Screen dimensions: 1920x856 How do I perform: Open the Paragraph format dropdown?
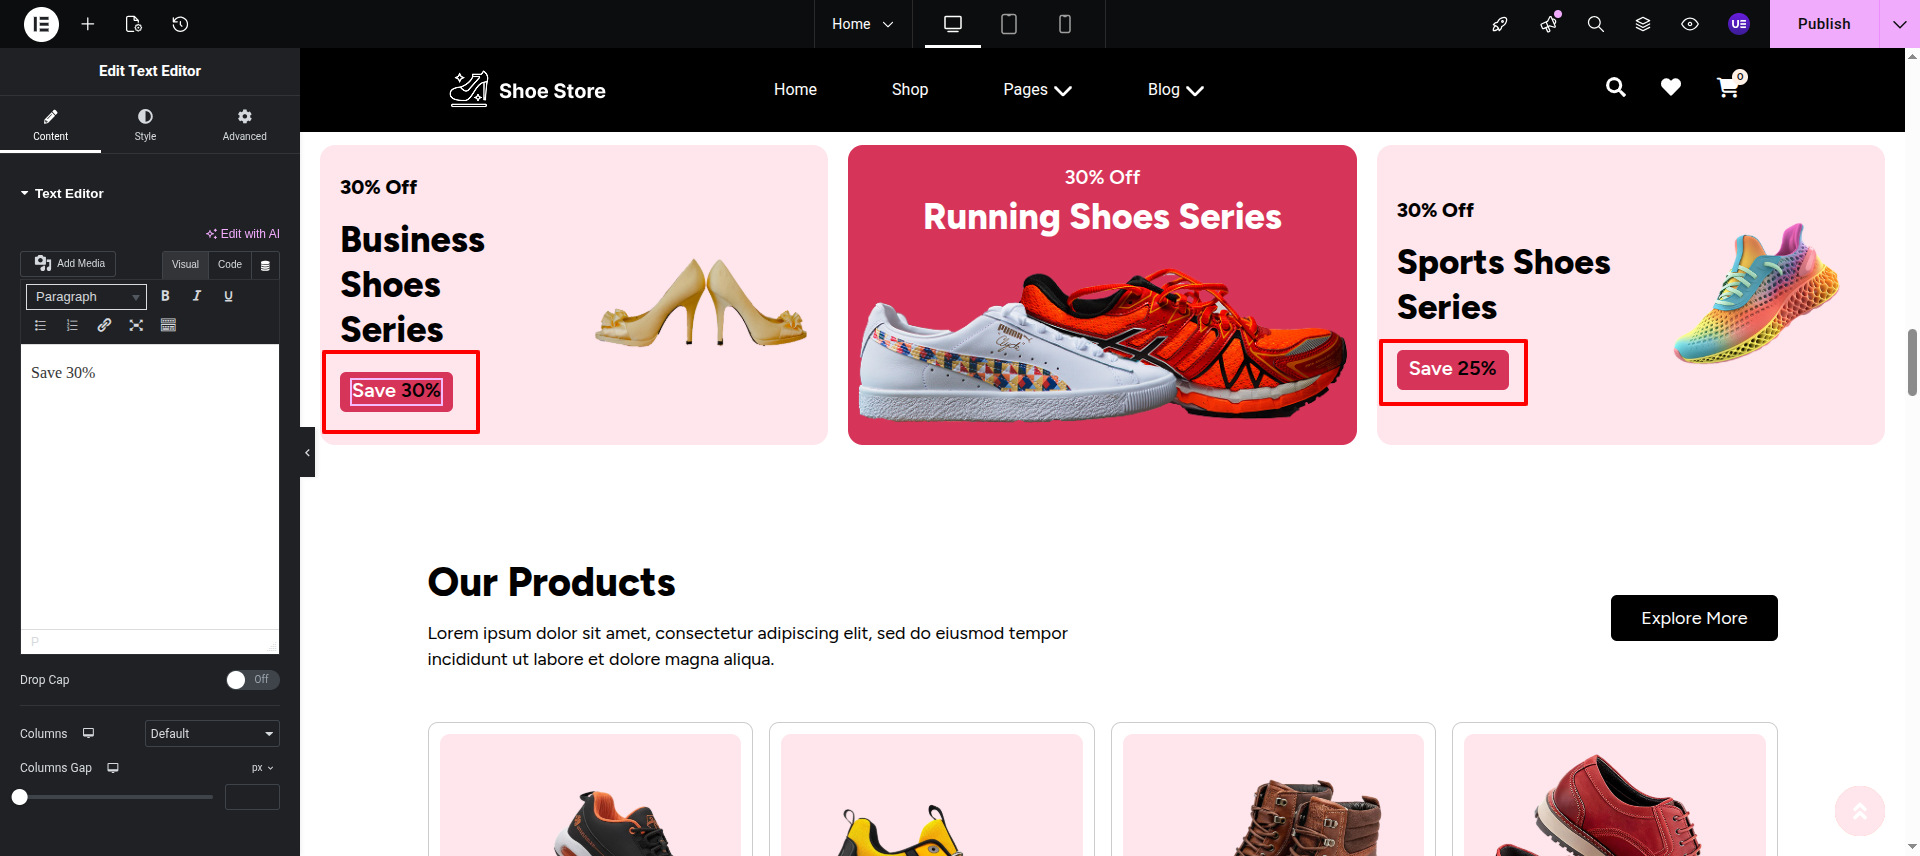pyautogui.click(x=86, y=297)
